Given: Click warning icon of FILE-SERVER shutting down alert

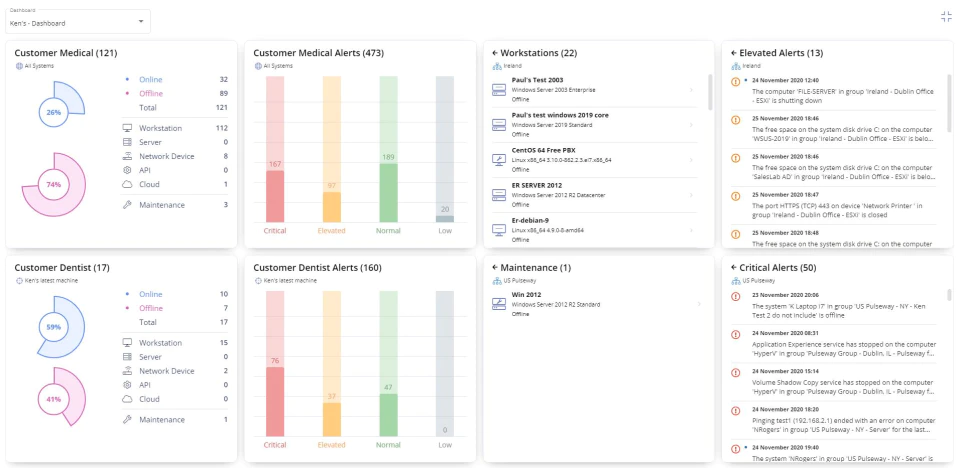Looking at the screenshot, I should click(x=736, y=81).
